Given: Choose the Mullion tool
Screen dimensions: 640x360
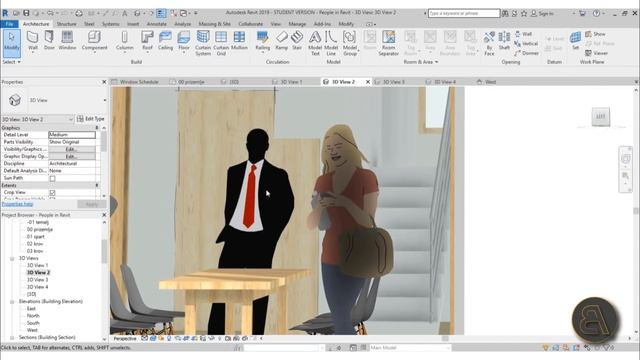Looking at the screenshot, I should pos(239,40).
